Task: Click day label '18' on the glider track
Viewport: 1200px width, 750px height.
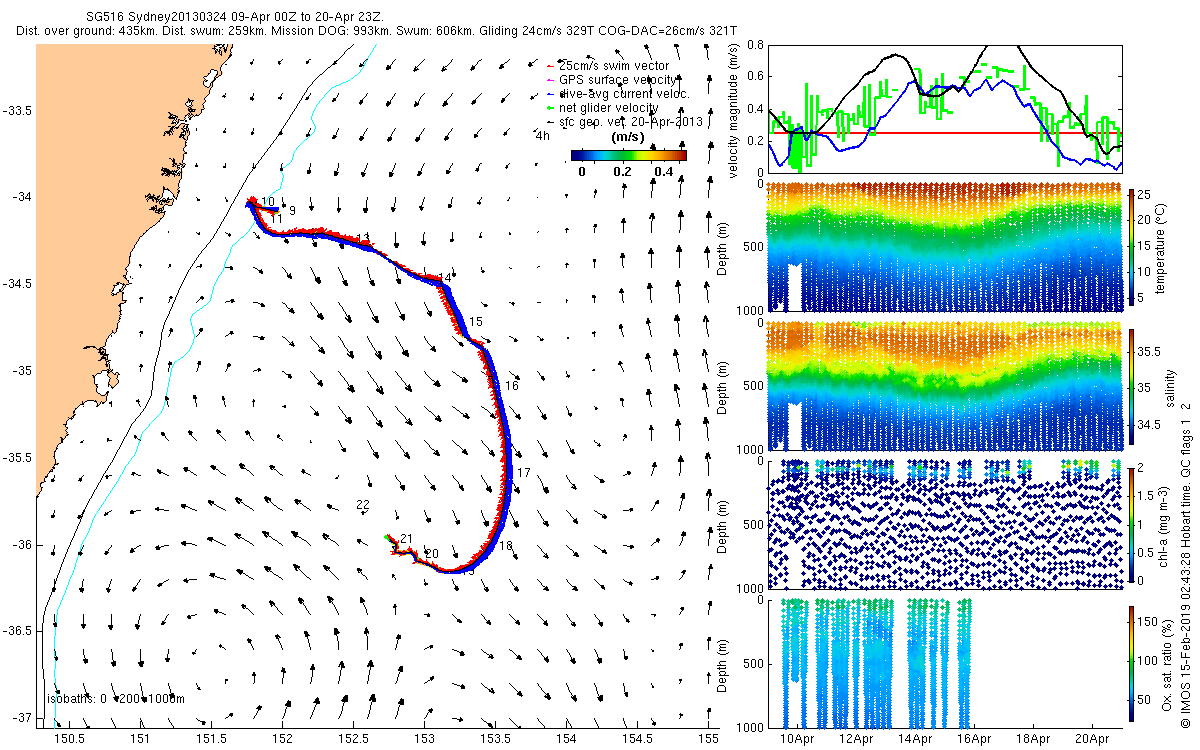Action: tap(506, 545)
